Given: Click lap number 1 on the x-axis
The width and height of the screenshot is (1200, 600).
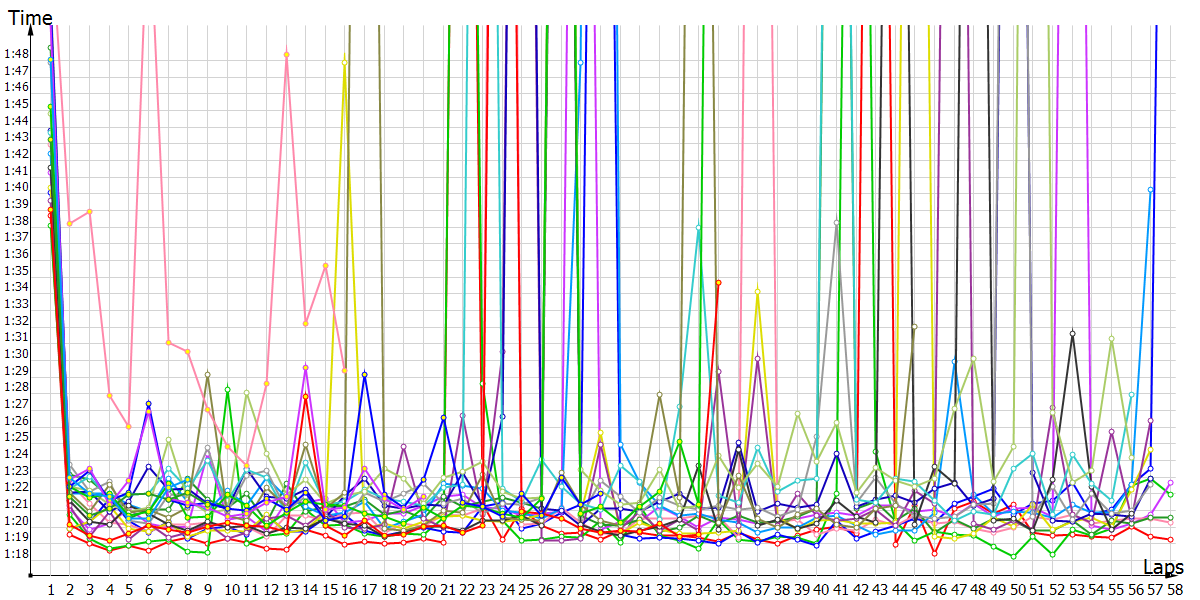Looking at the screenshot, I should 51,591.
